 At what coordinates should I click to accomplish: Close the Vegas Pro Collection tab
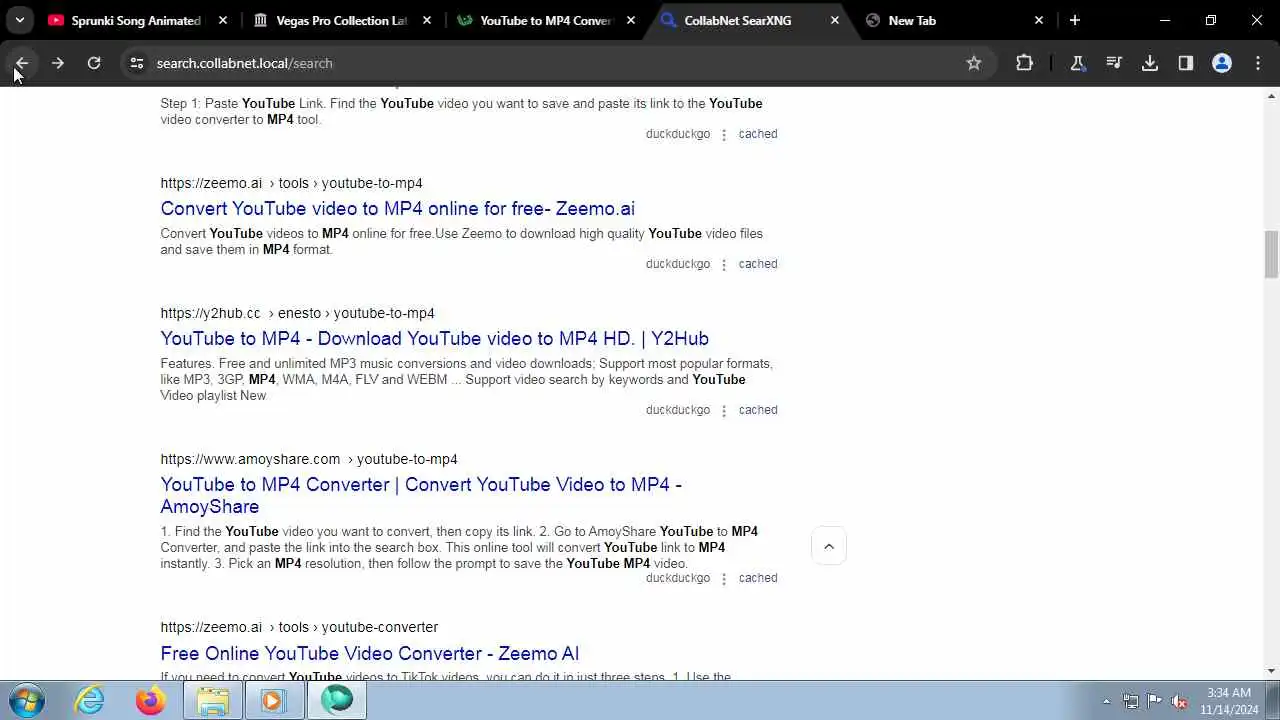[427, 20]
